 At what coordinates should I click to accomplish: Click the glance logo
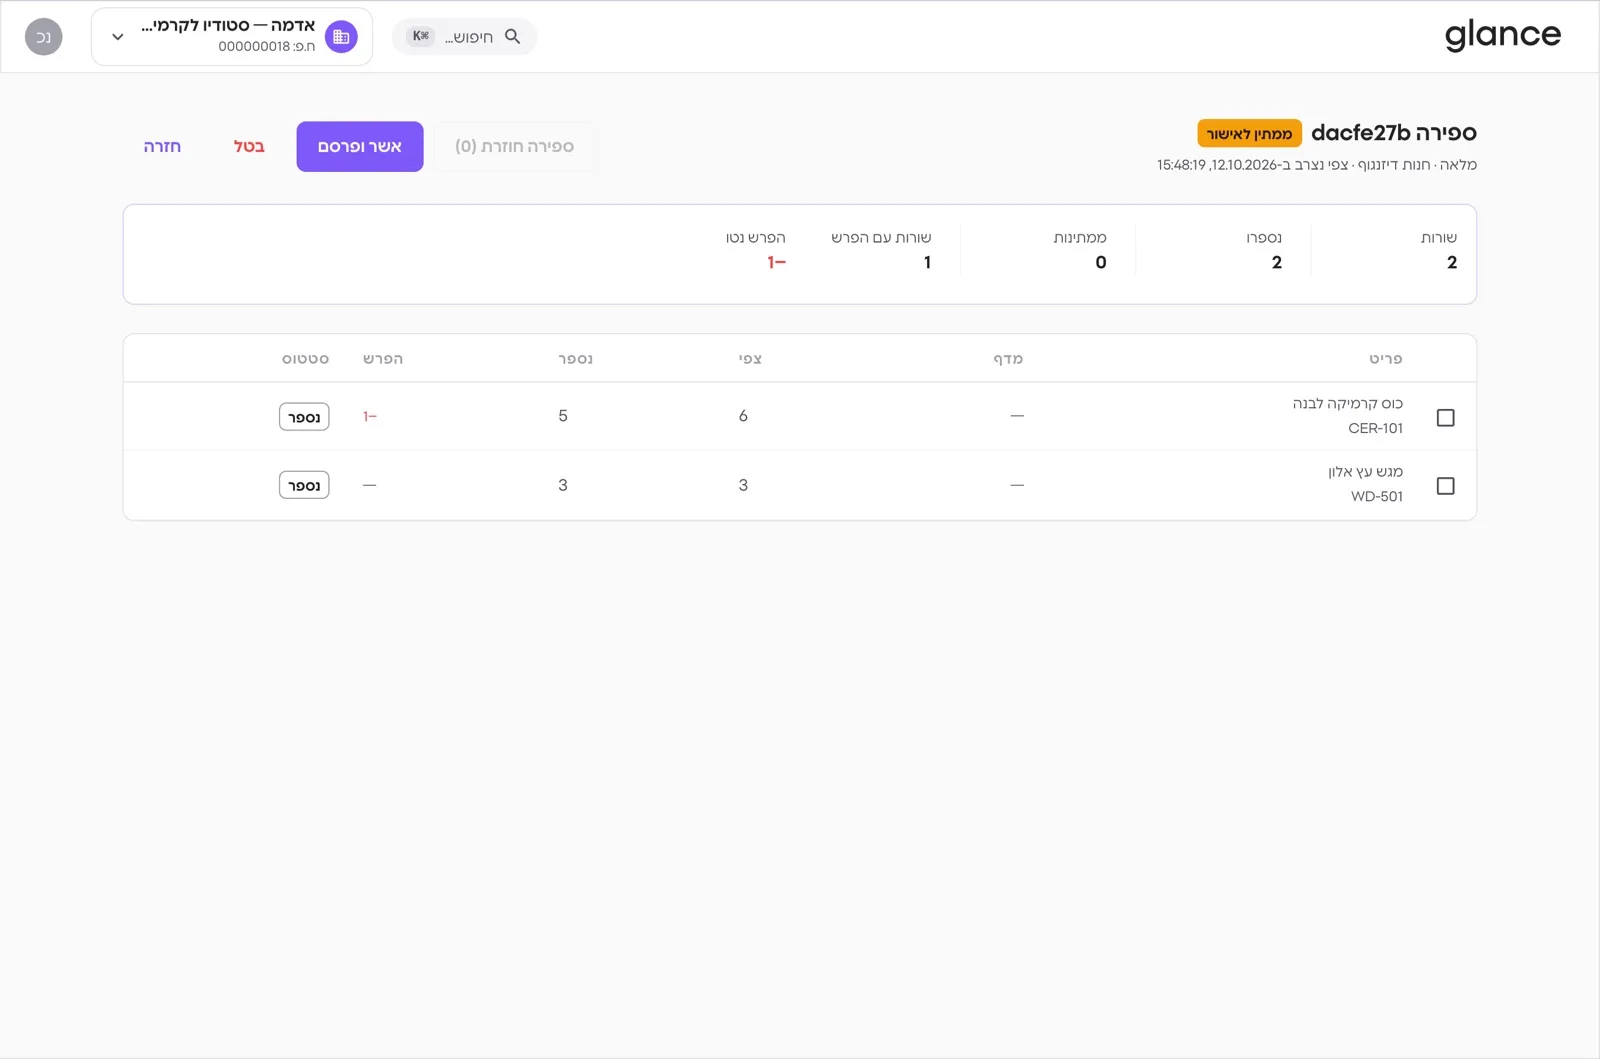[x=1502, y=36]
